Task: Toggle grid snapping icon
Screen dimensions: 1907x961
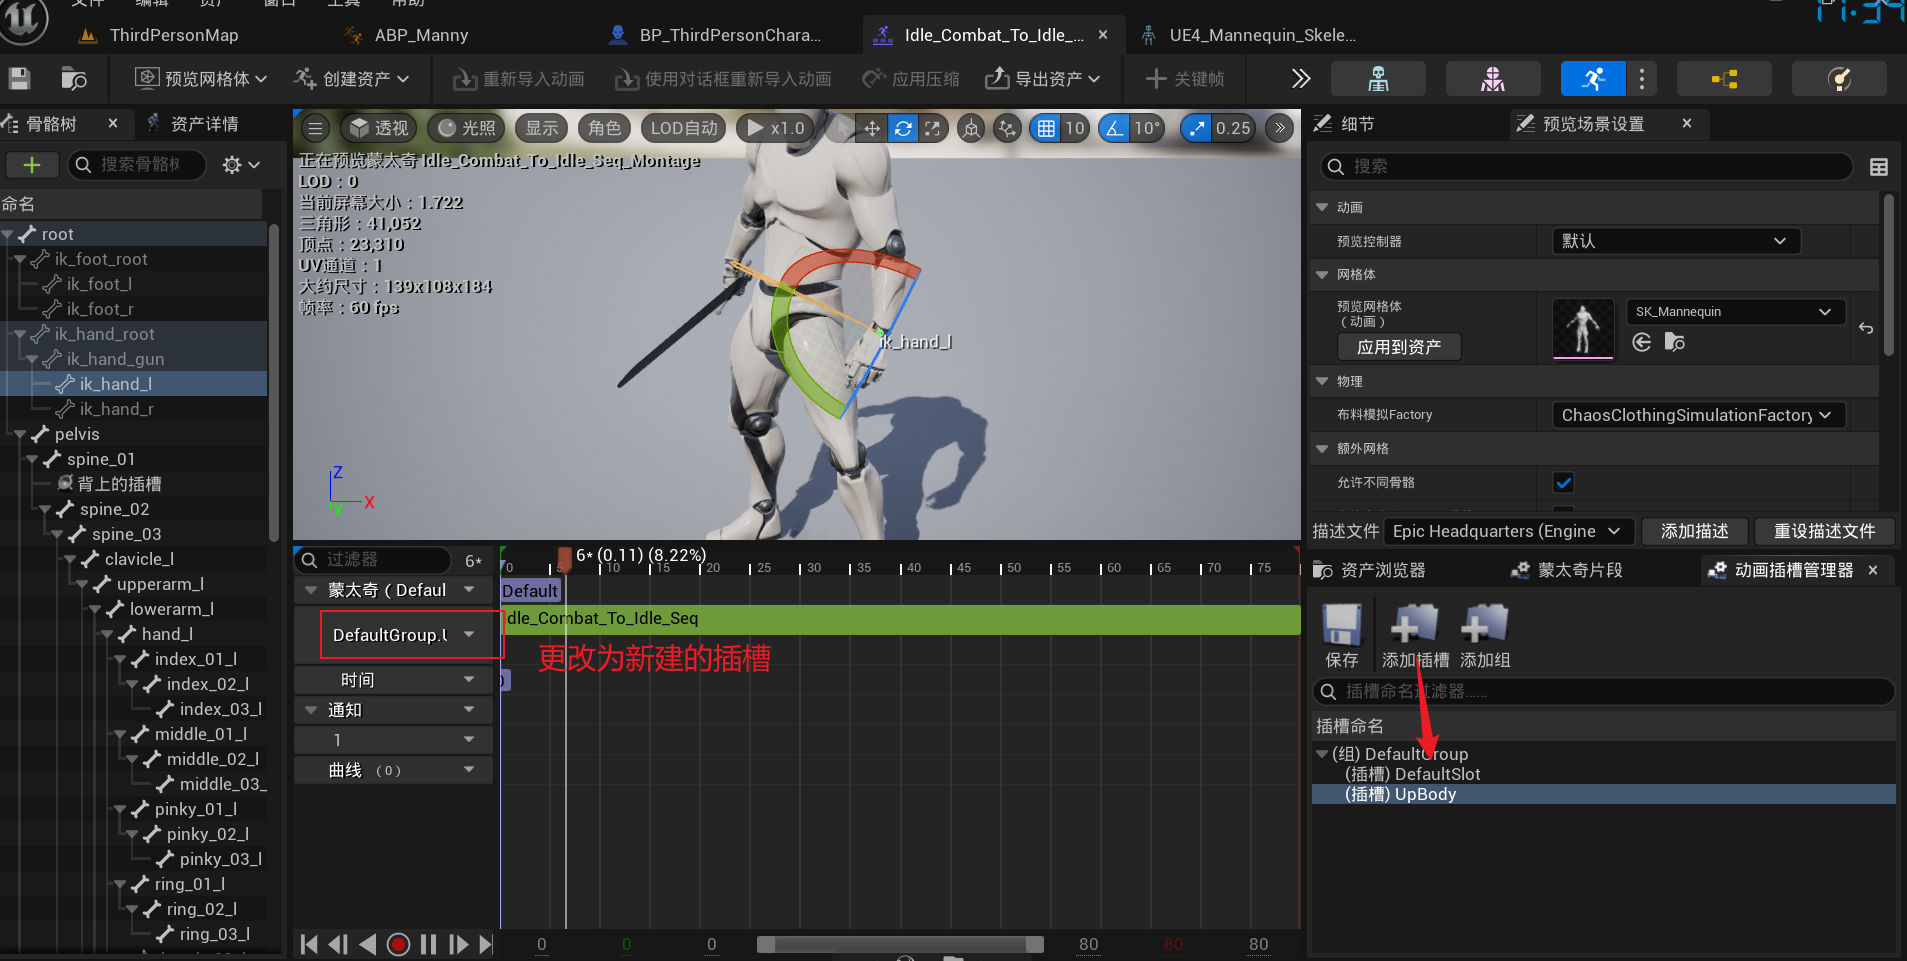Action: point(1046,128)
